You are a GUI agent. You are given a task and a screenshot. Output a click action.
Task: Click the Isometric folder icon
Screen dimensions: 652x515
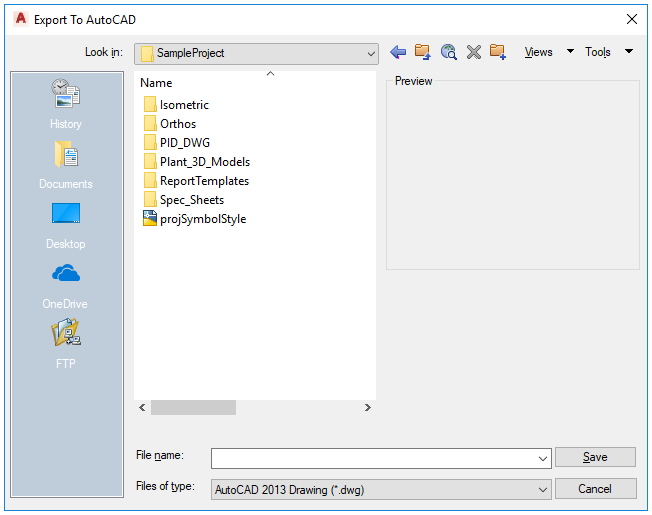pyautogui.click(x=150, y=104)
